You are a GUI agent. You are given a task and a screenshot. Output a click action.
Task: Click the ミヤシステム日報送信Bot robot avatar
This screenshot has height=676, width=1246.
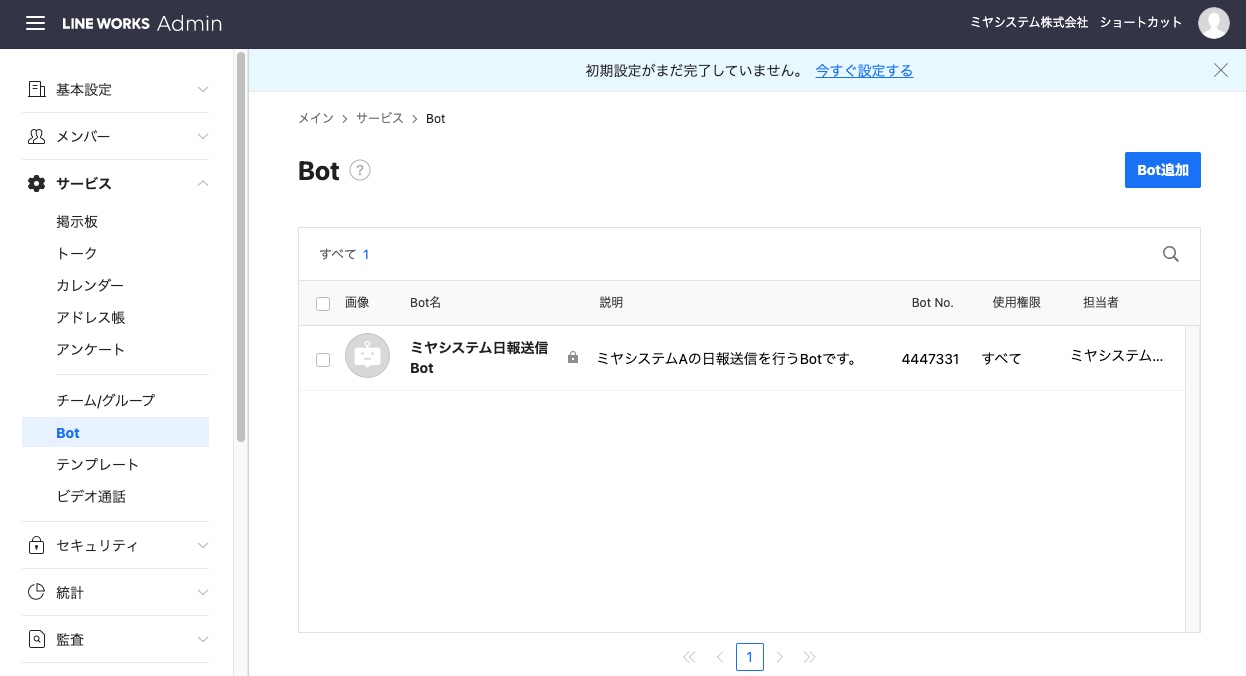coord(367,356)
